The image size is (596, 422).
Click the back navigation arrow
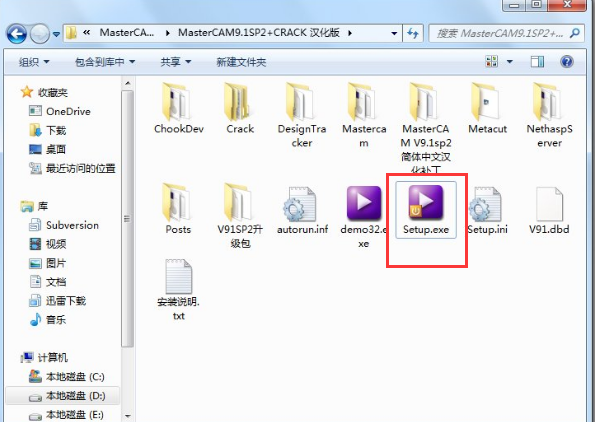point(16,34)
